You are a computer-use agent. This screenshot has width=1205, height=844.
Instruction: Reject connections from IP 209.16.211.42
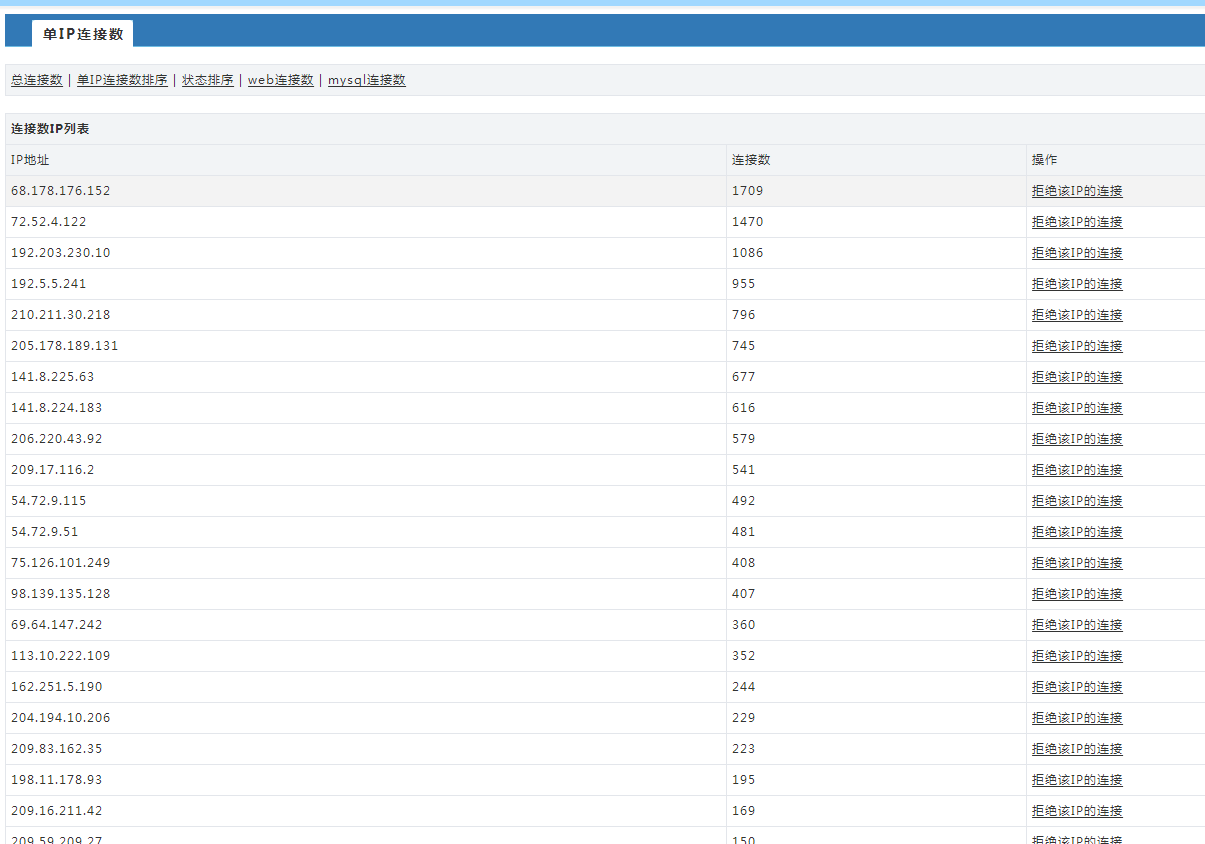tap(1077, 811)
